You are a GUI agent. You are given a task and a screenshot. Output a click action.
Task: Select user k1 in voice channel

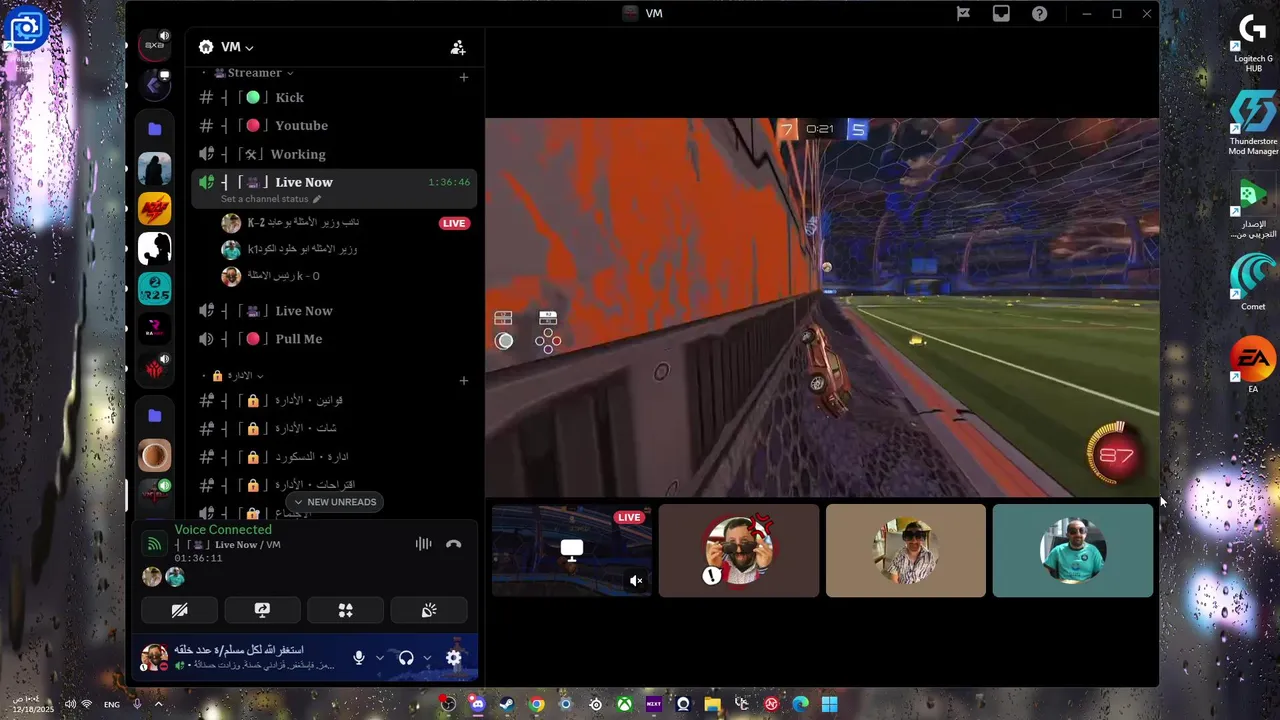tap(344, 249)
